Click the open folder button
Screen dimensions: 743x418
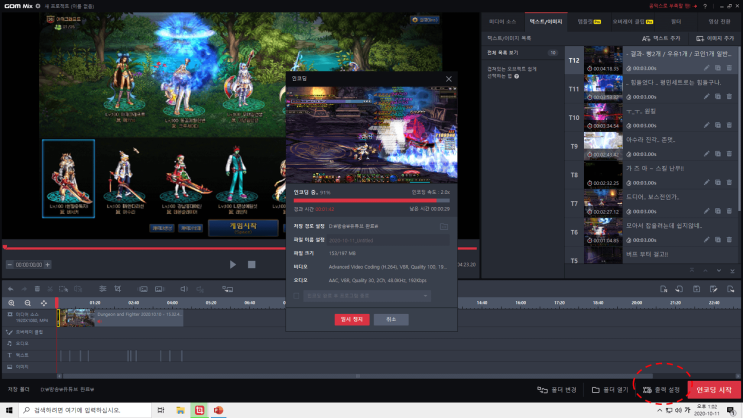tap(610, 390)
